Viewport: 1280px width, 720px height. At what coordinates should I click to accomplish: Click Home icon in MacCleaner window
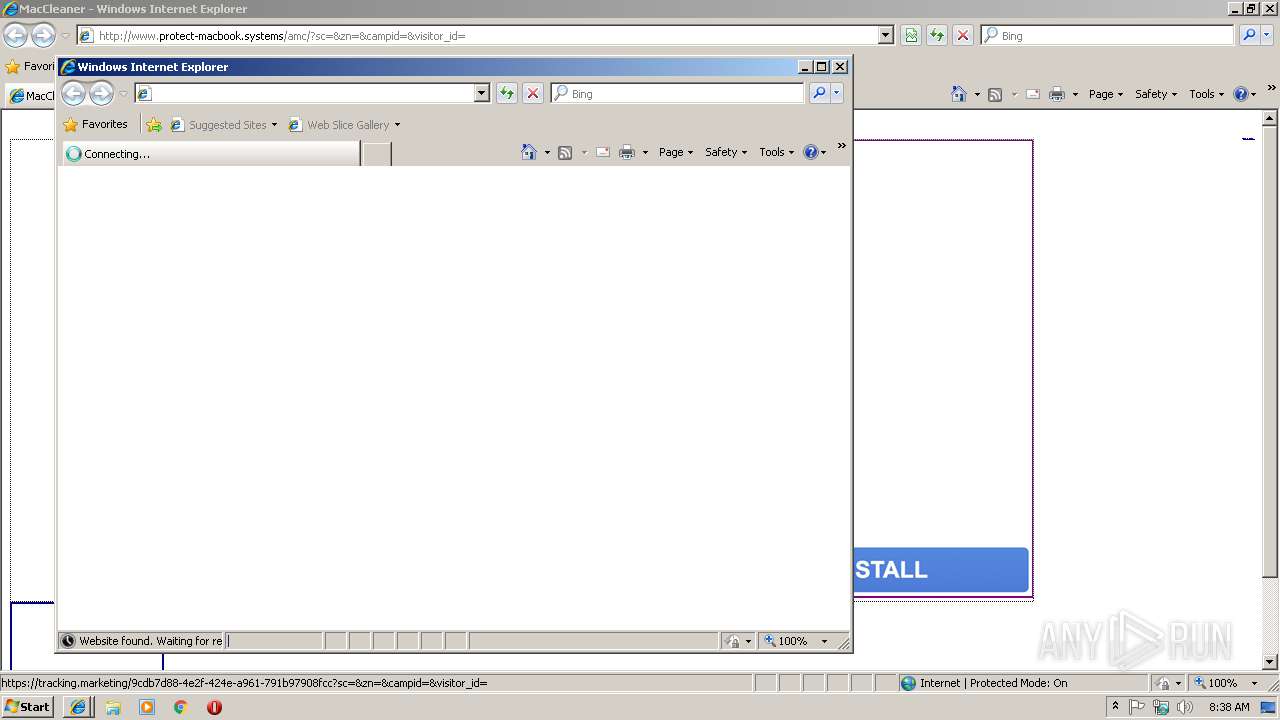pyautogui.click(x=959, y=94)
